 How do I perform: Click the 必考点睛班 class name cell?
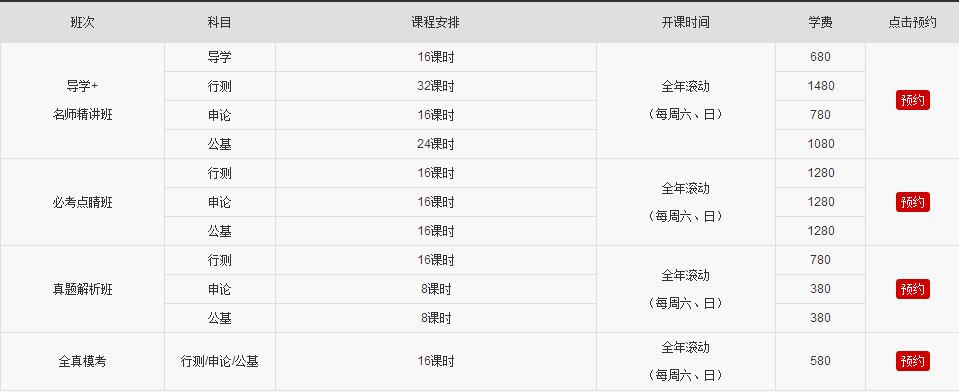click(83, 202)
